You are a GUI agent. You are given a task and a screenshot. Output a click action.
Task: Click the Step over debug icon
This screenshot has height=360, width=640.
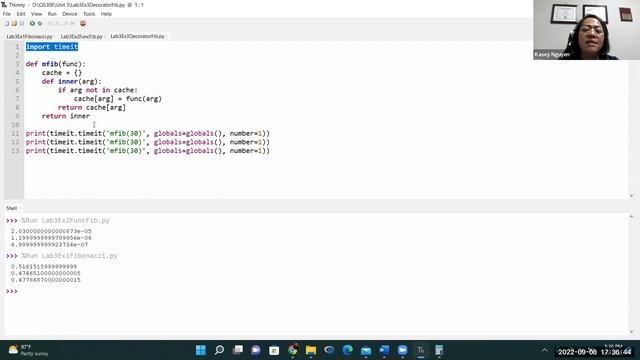click(50, 24)
